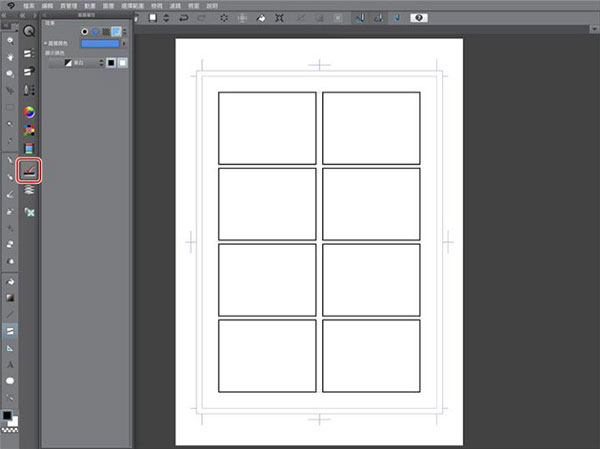Expand the palette dock right arrow

35,15
